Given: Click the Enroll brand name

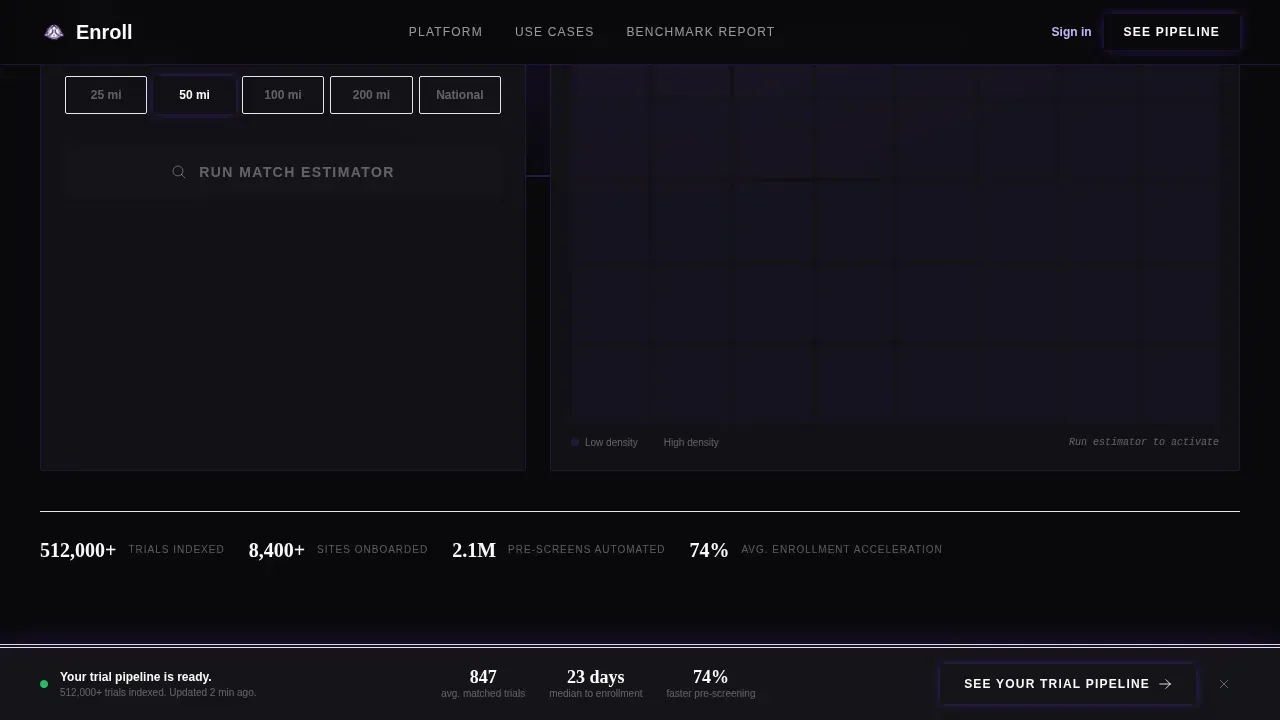Looking at the screenshot, I should click(x=104, y=32).
